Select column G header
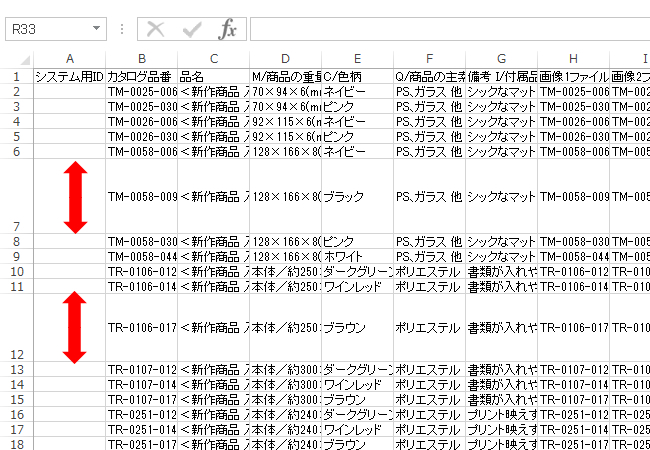This screenshot has height=450, width=650. pos(501,59)
